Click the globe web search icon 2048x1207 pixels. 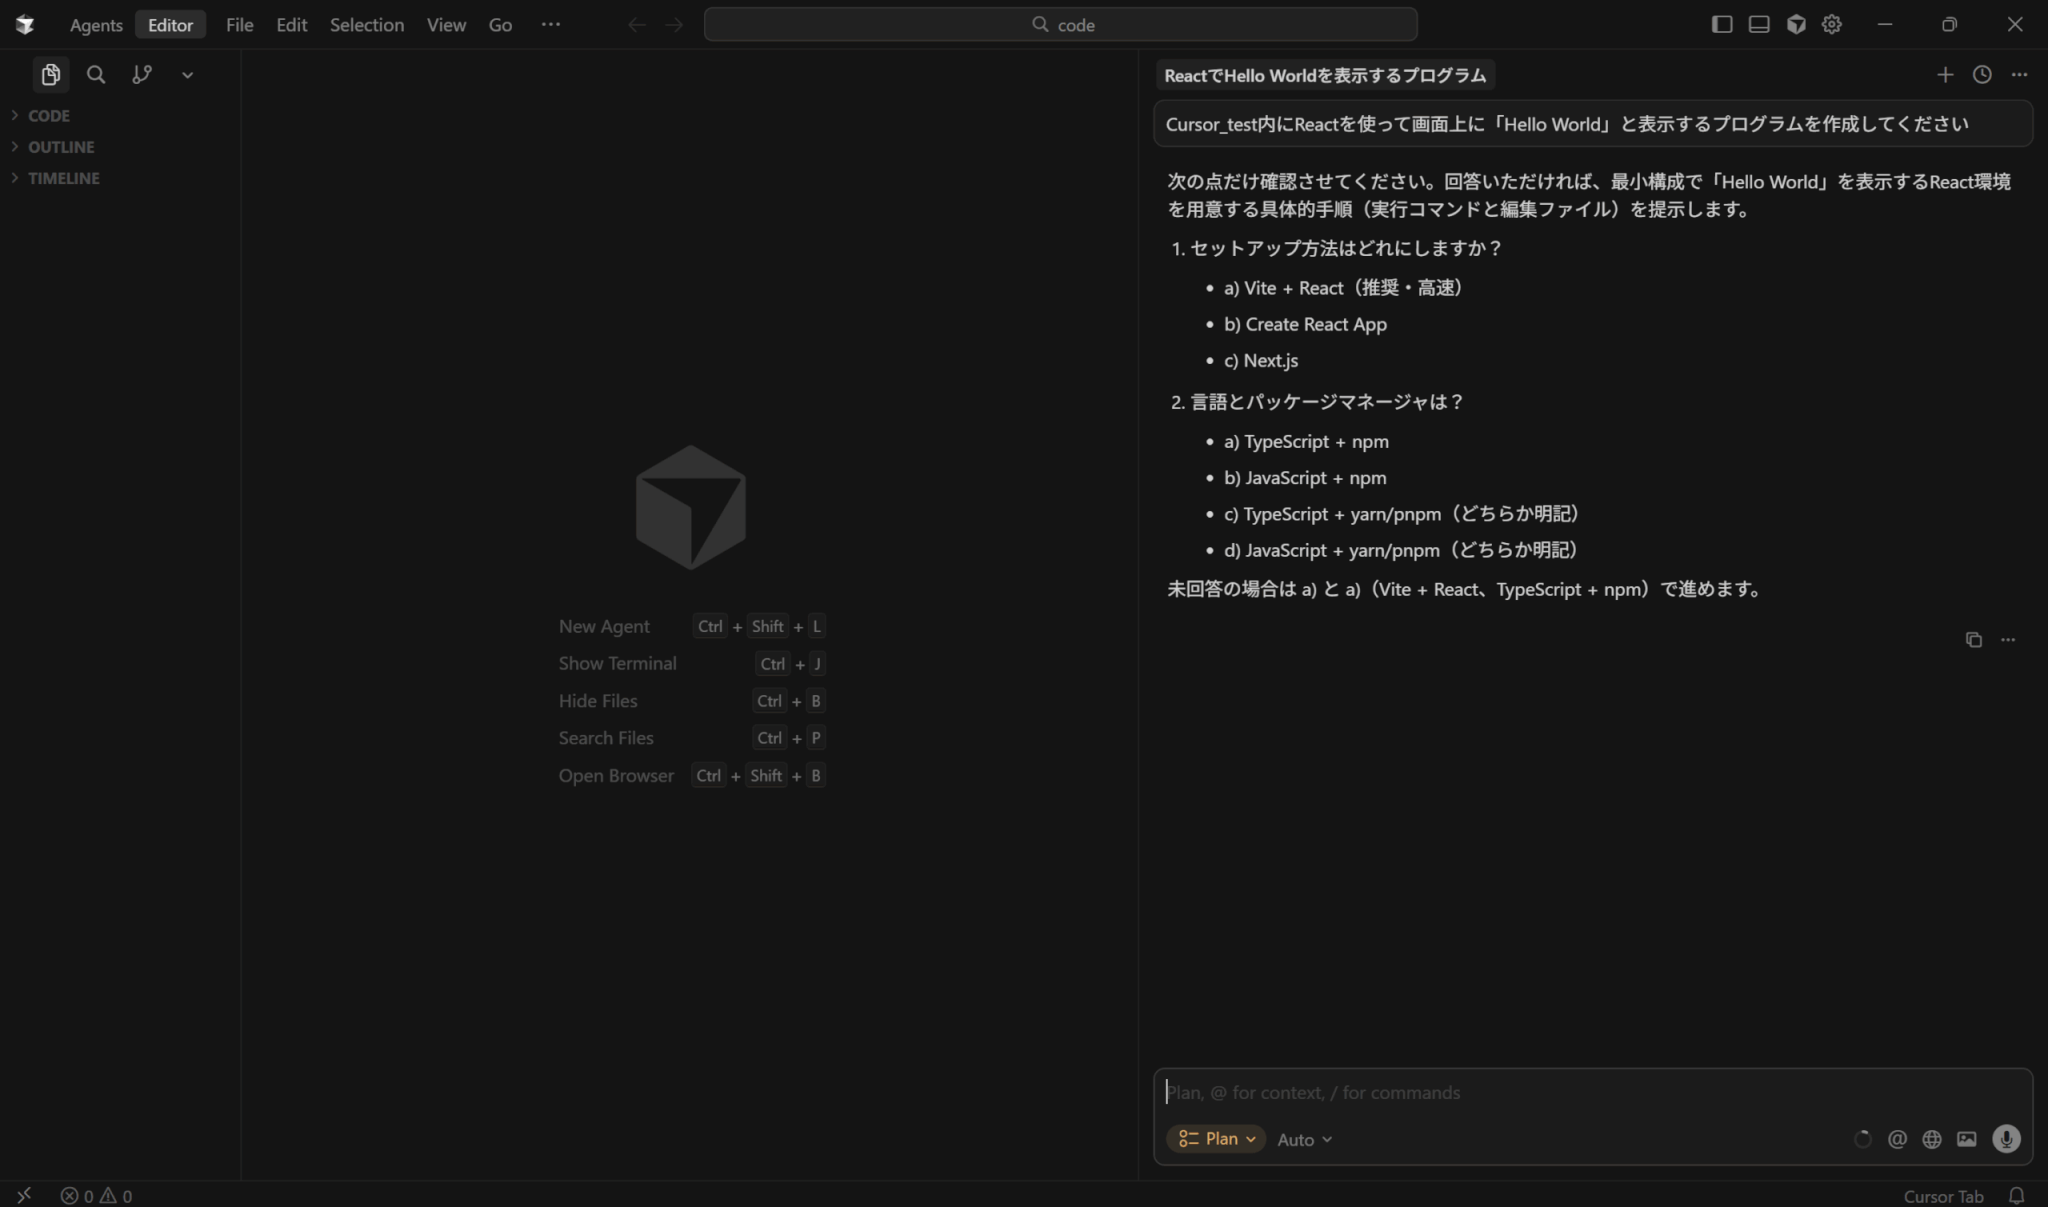coord(1932,1139)
